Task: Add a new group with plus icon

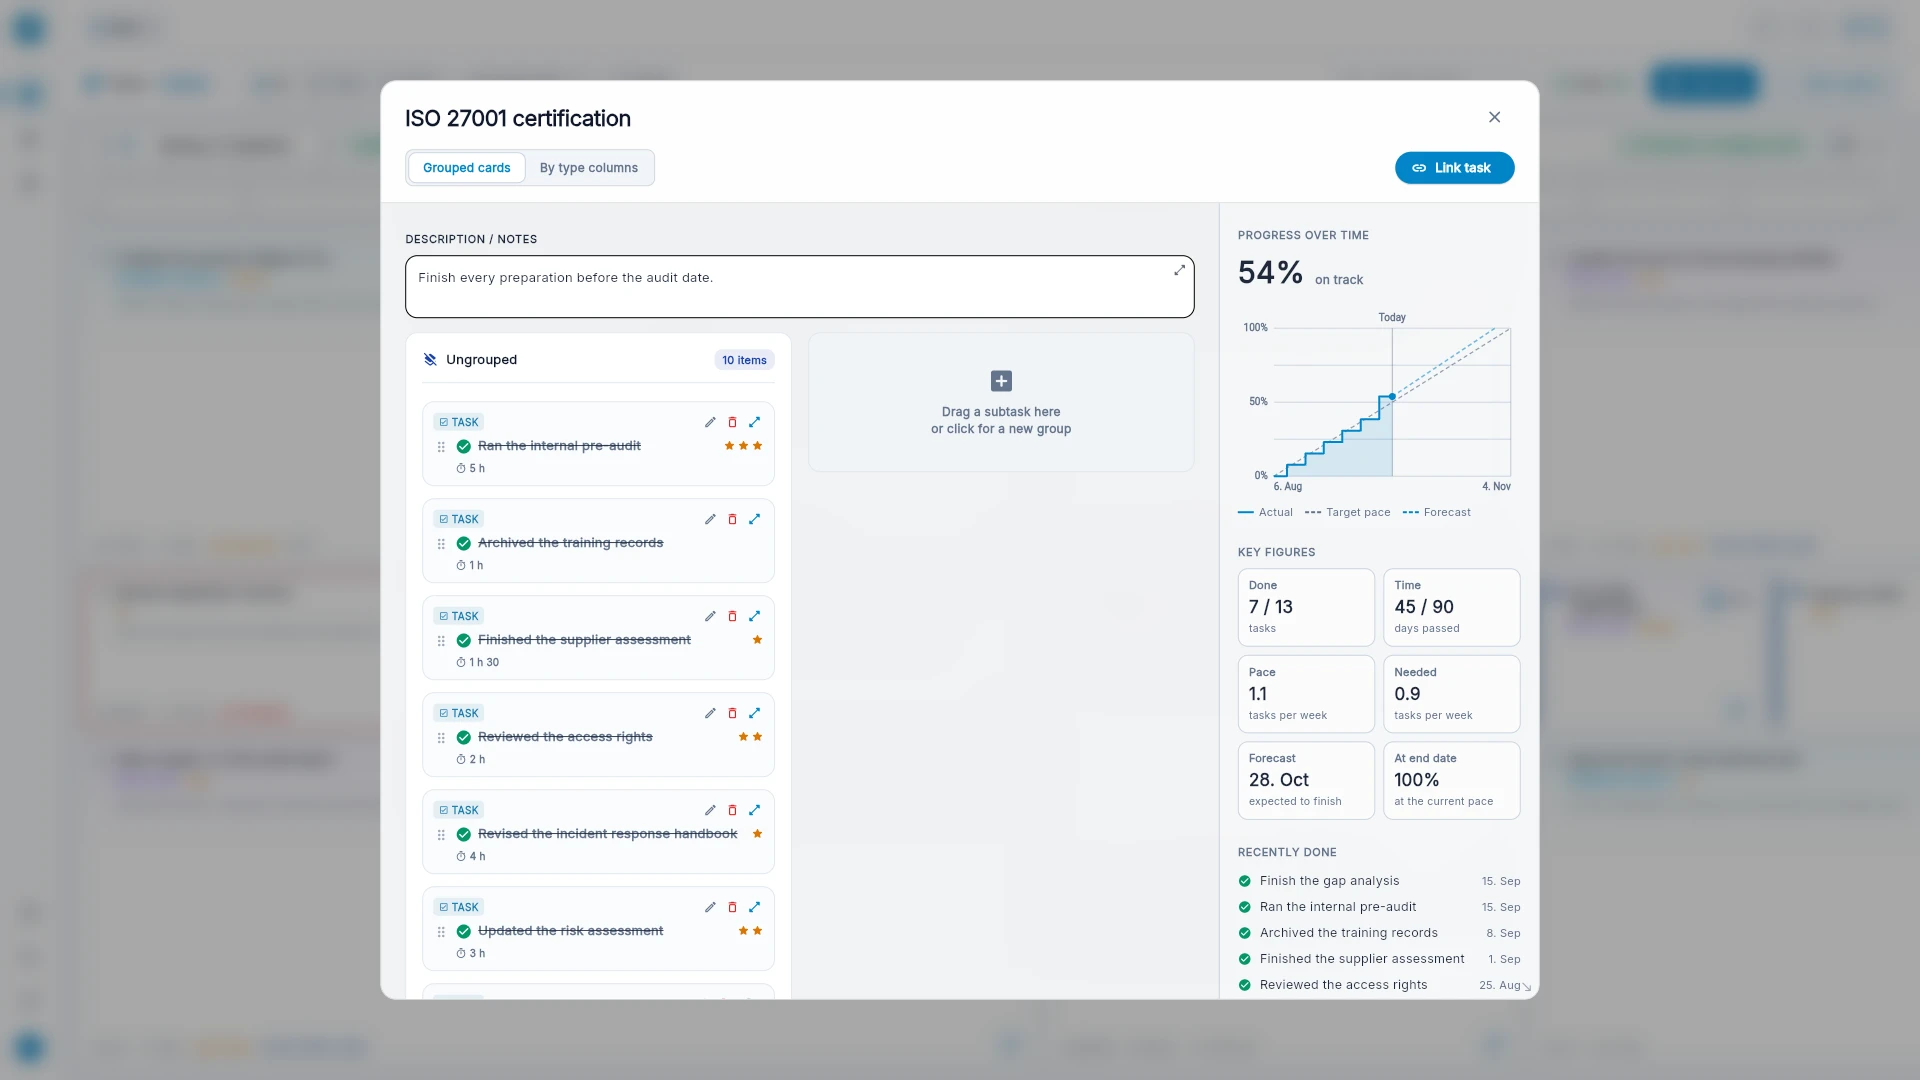Action: (x=1001, y=381)
